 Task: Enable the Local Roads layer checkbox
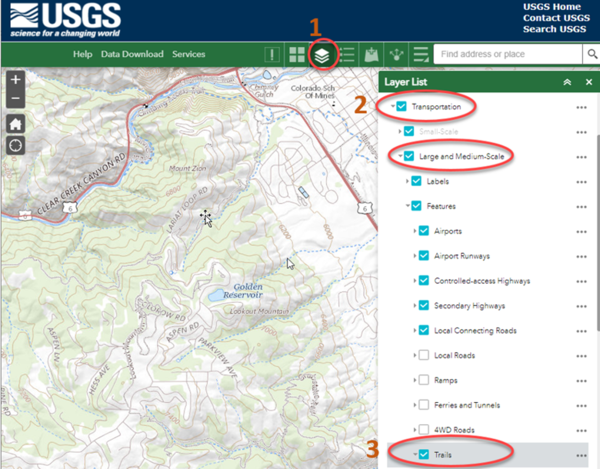coord(424,355)
